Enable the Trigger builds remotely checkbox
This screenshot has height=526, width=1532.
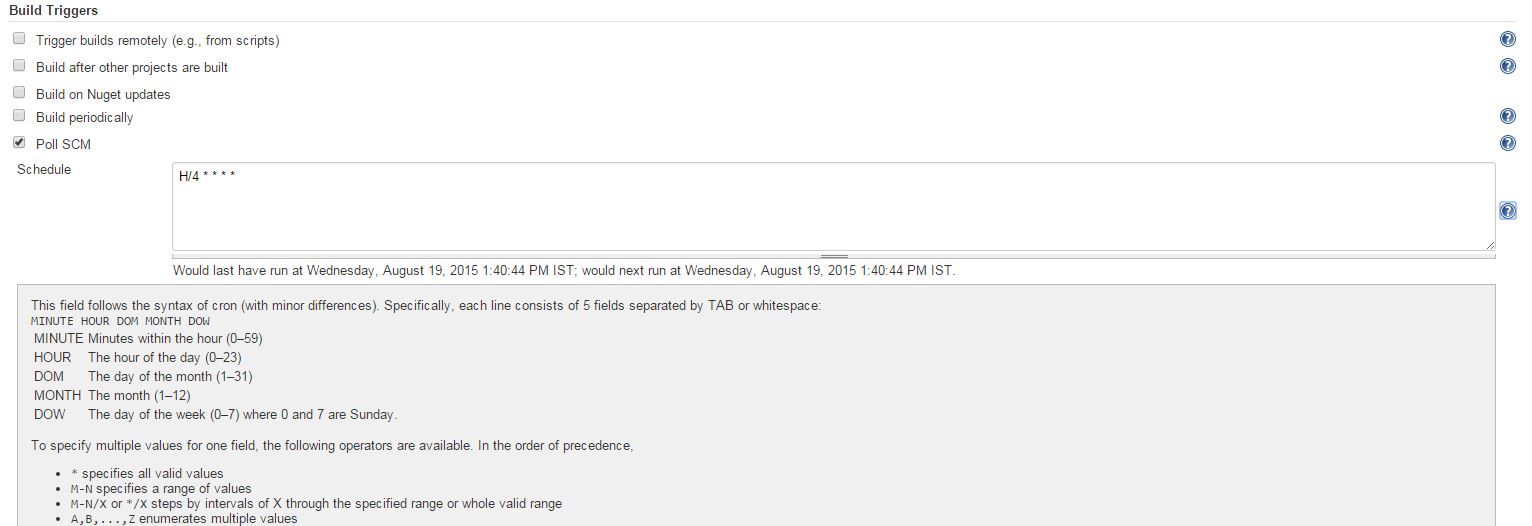coord(19,39)
